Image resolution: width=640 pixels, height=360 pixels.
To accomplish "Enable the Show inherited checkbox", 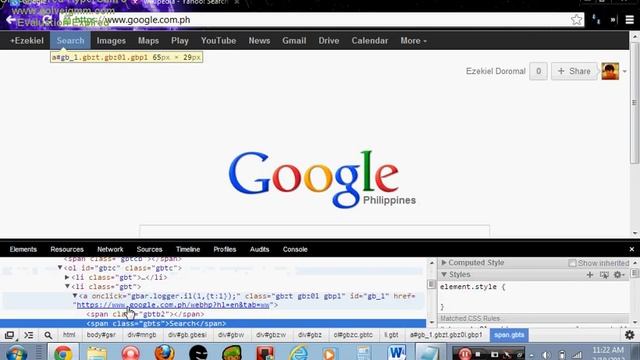I will click(x=572, y=263).
